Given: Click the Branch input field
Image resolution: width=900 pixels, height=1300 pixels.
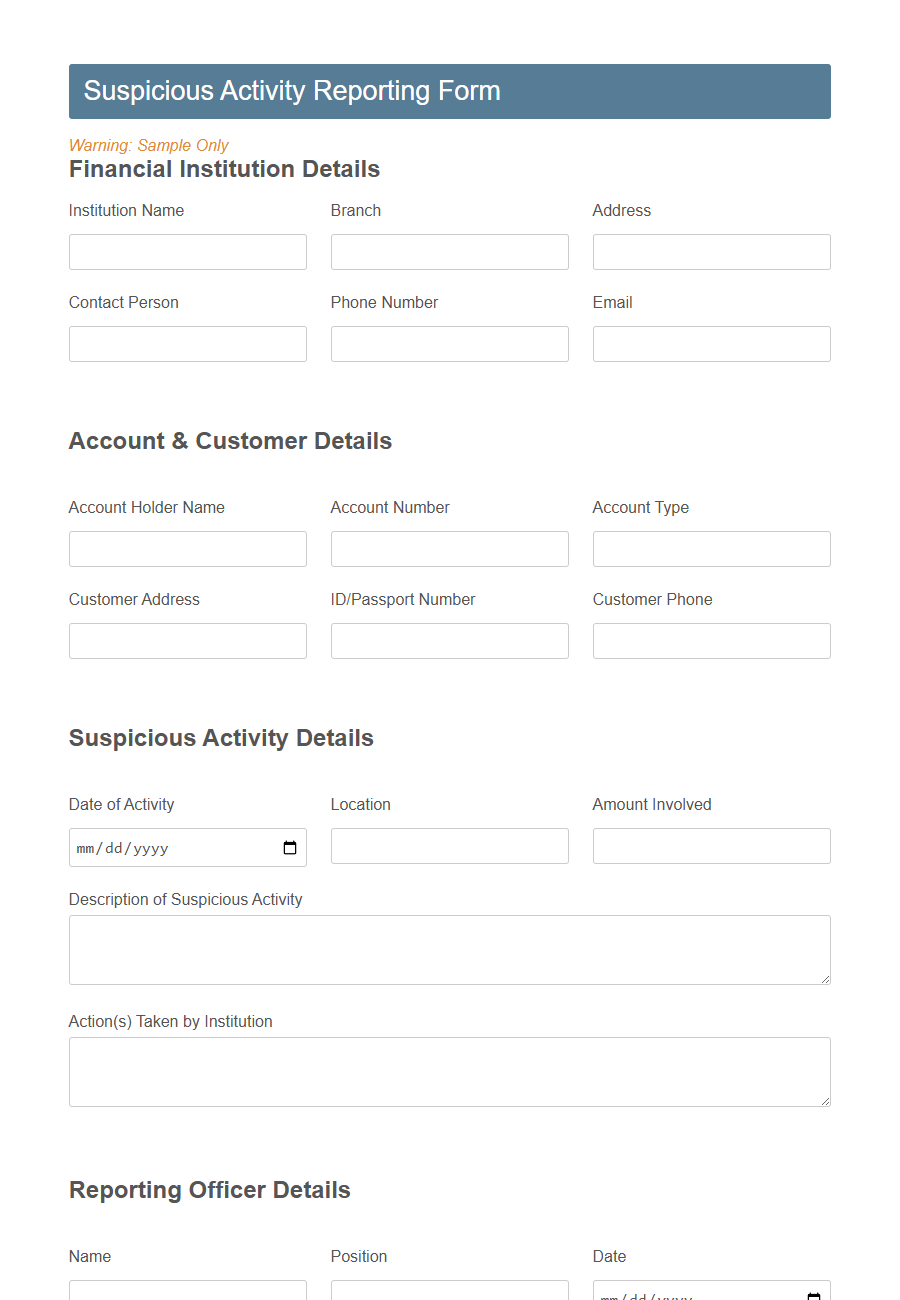Looking at the screenshot, I should [449, 251].
